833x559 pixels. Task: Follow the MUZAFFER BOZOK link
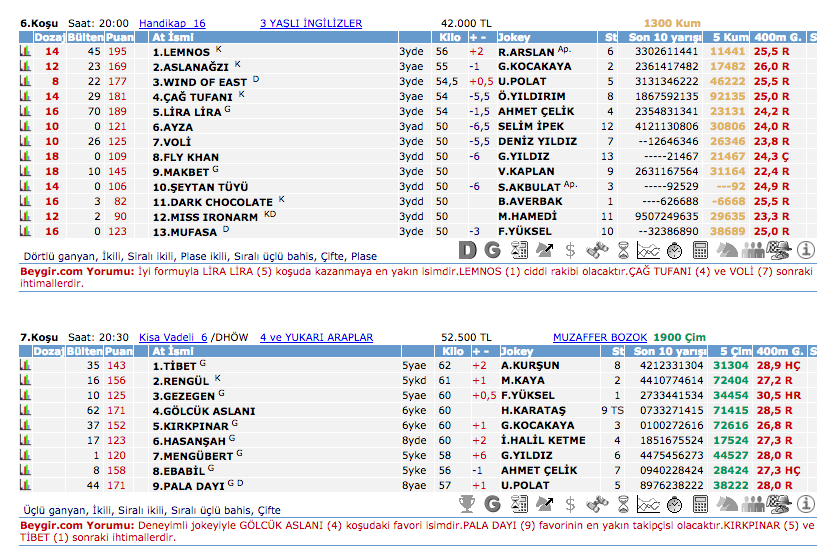tap(600, 338)
